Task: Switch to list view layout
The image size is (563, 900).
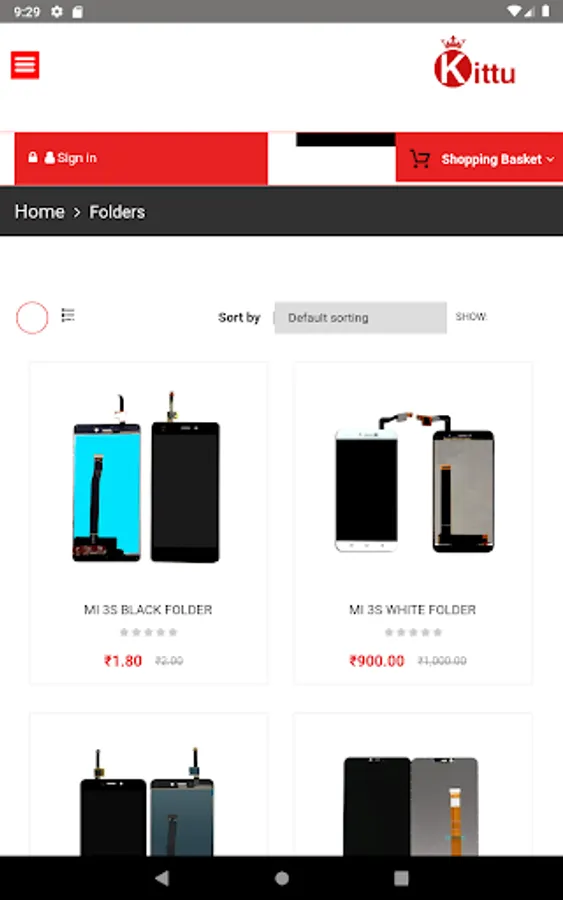Action: point(68,315)
